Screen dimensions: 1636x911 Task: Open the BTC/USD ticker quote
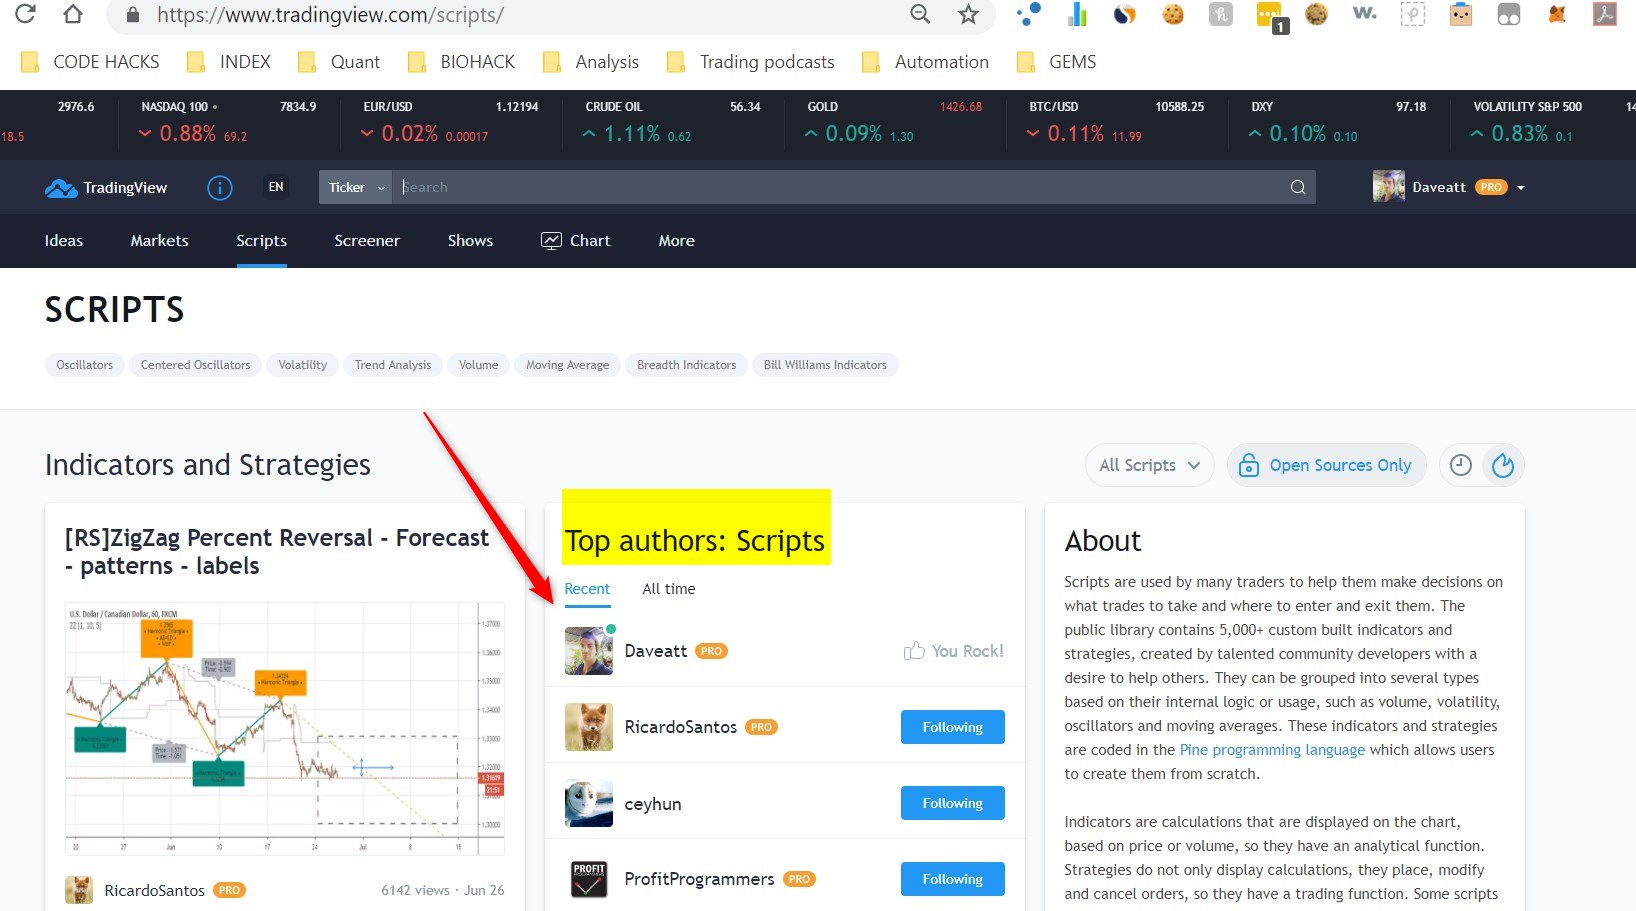click(x=1116, y=121)
